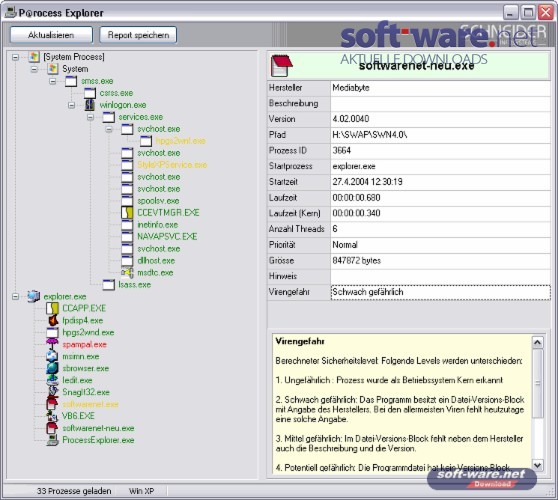Viewport: 558px width, 500px height.
Task: Select the yellow hpgs2wnf.exe label
Action: coord(180,141)
